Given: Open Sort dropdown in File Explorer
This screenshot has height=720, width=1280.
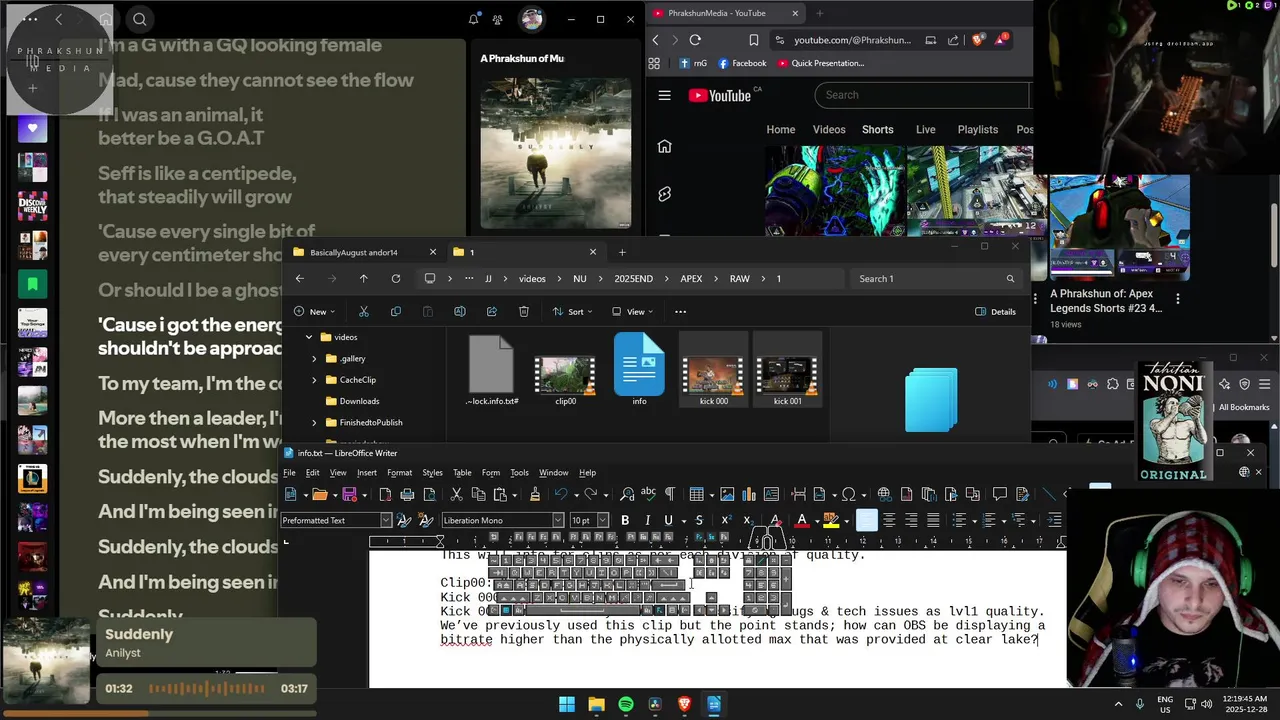Looking at the screenshot, I should tap(572, 312).
